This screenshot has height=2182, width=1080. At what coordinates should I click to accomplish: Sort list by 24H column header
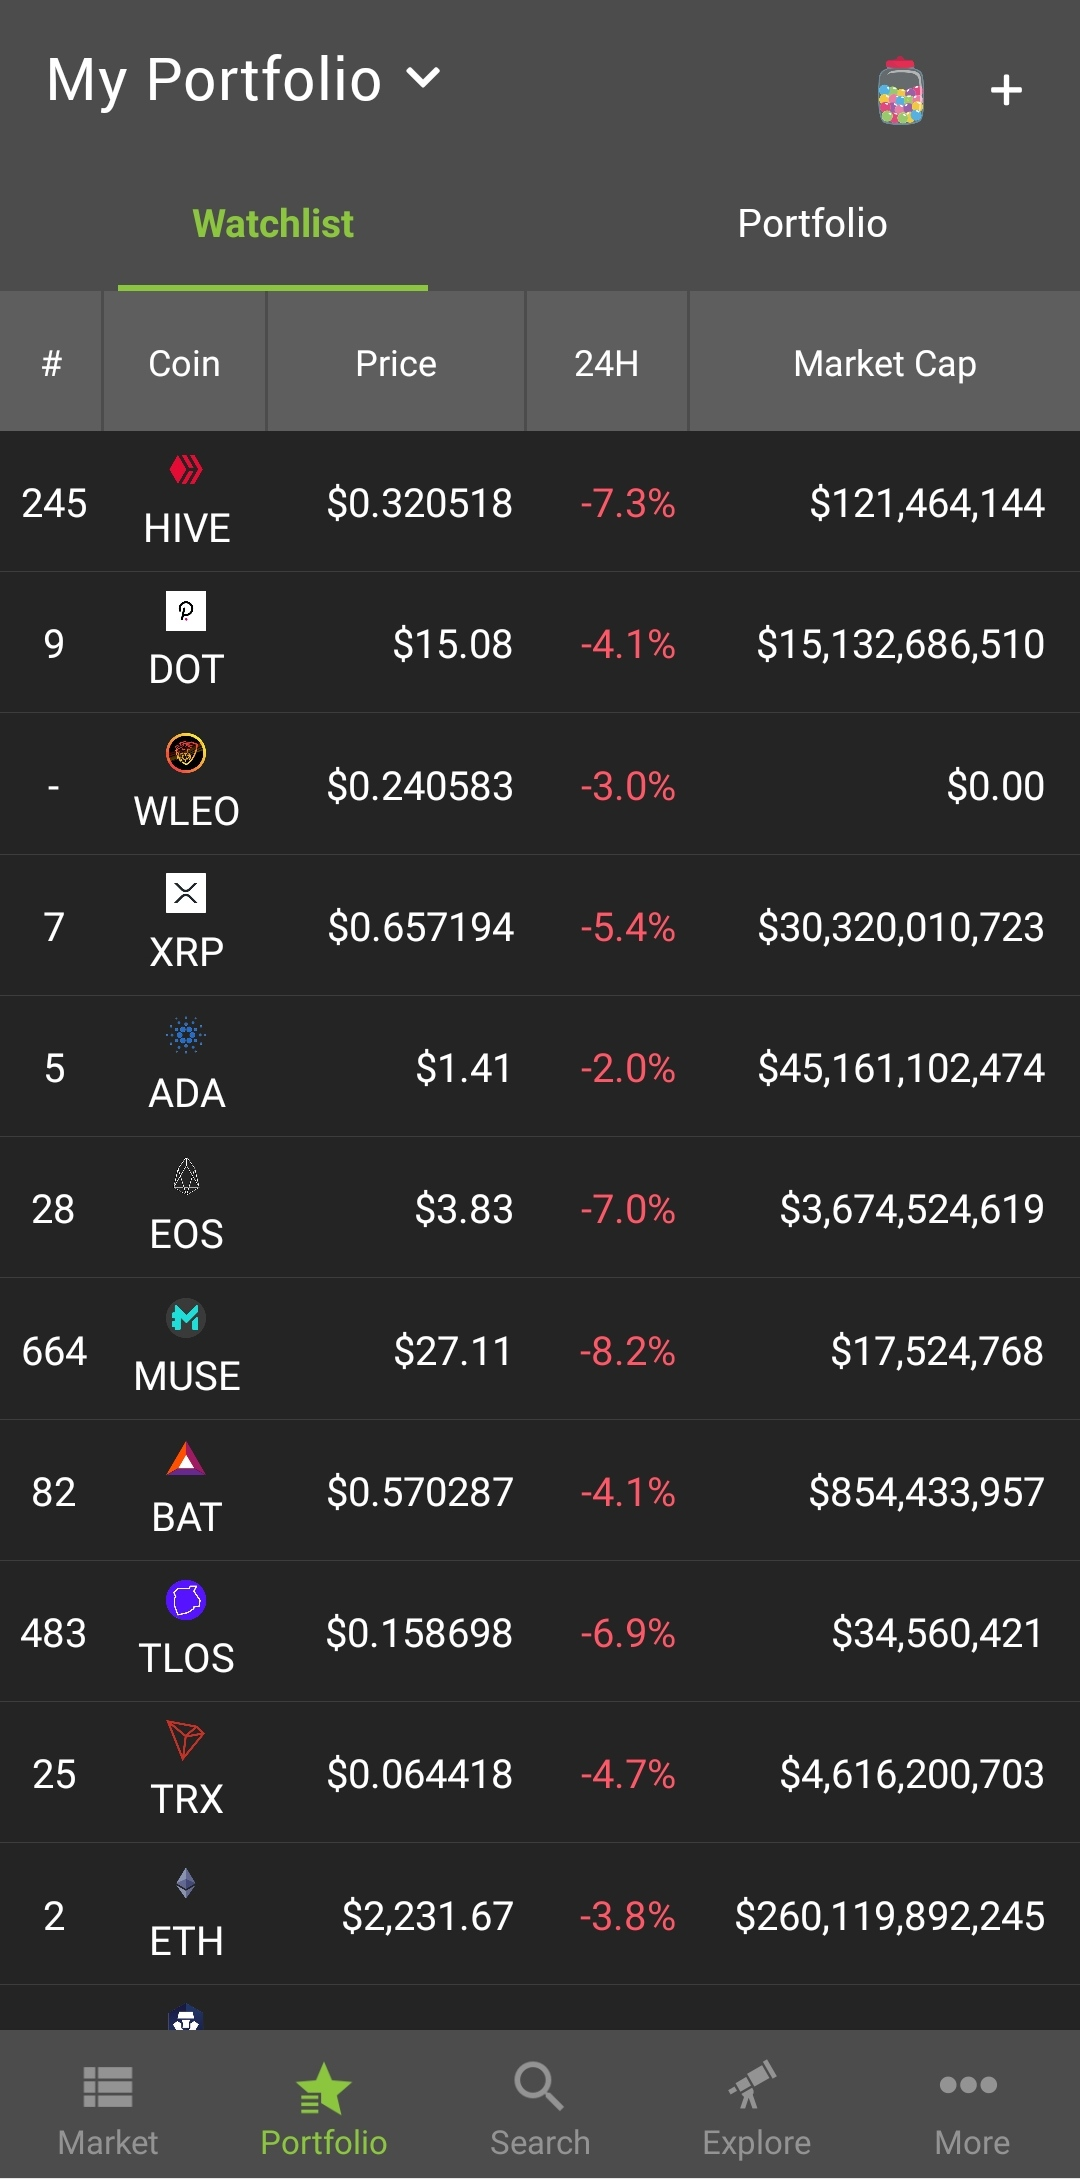pyautogui.click(x=606, y=362)
